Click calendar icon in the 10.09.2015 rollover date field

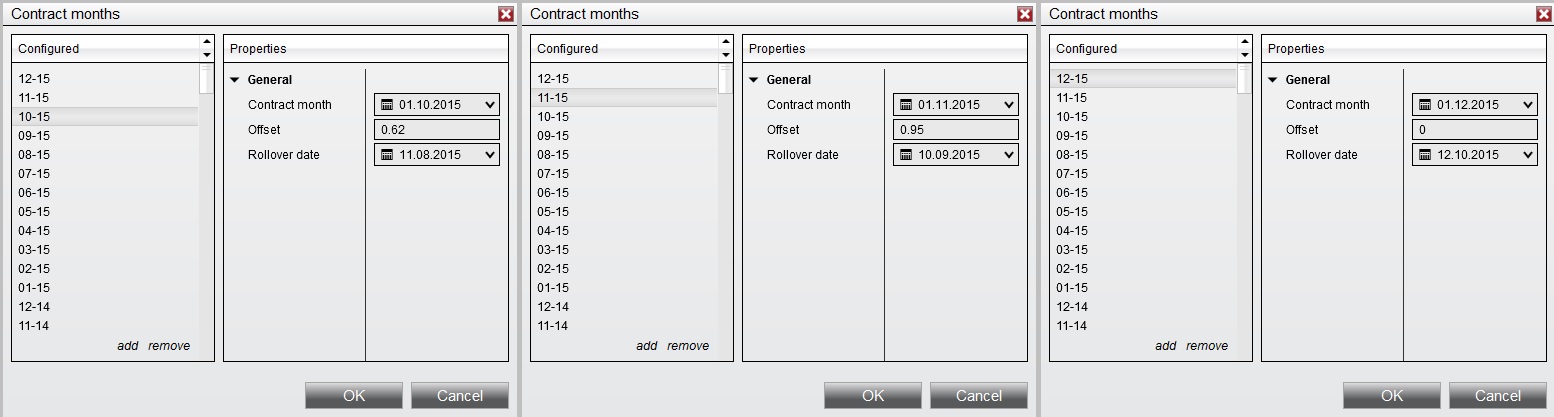tap(906, 155)
